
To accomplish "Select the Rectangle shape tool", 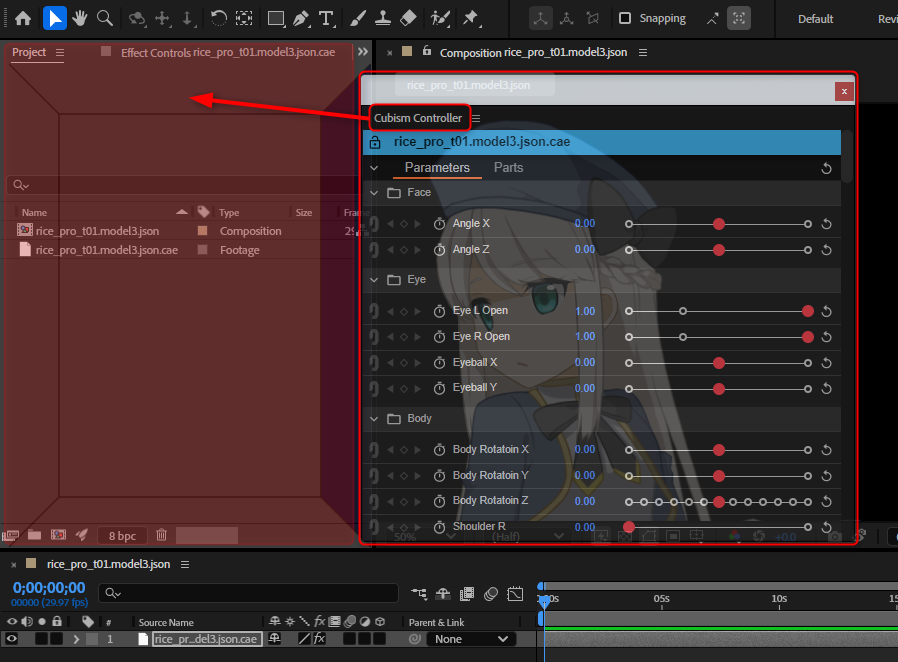I will click(x=276, y=18).
